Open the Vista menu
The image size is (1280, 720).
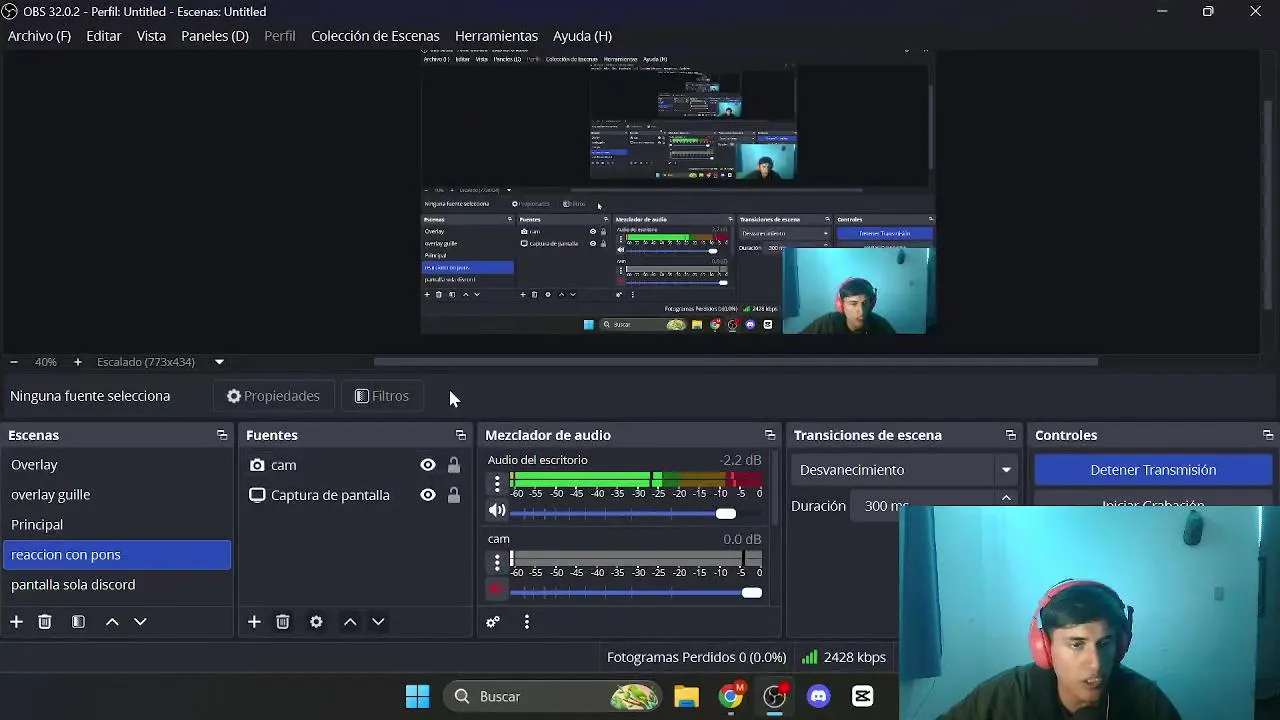coord(151,36)
